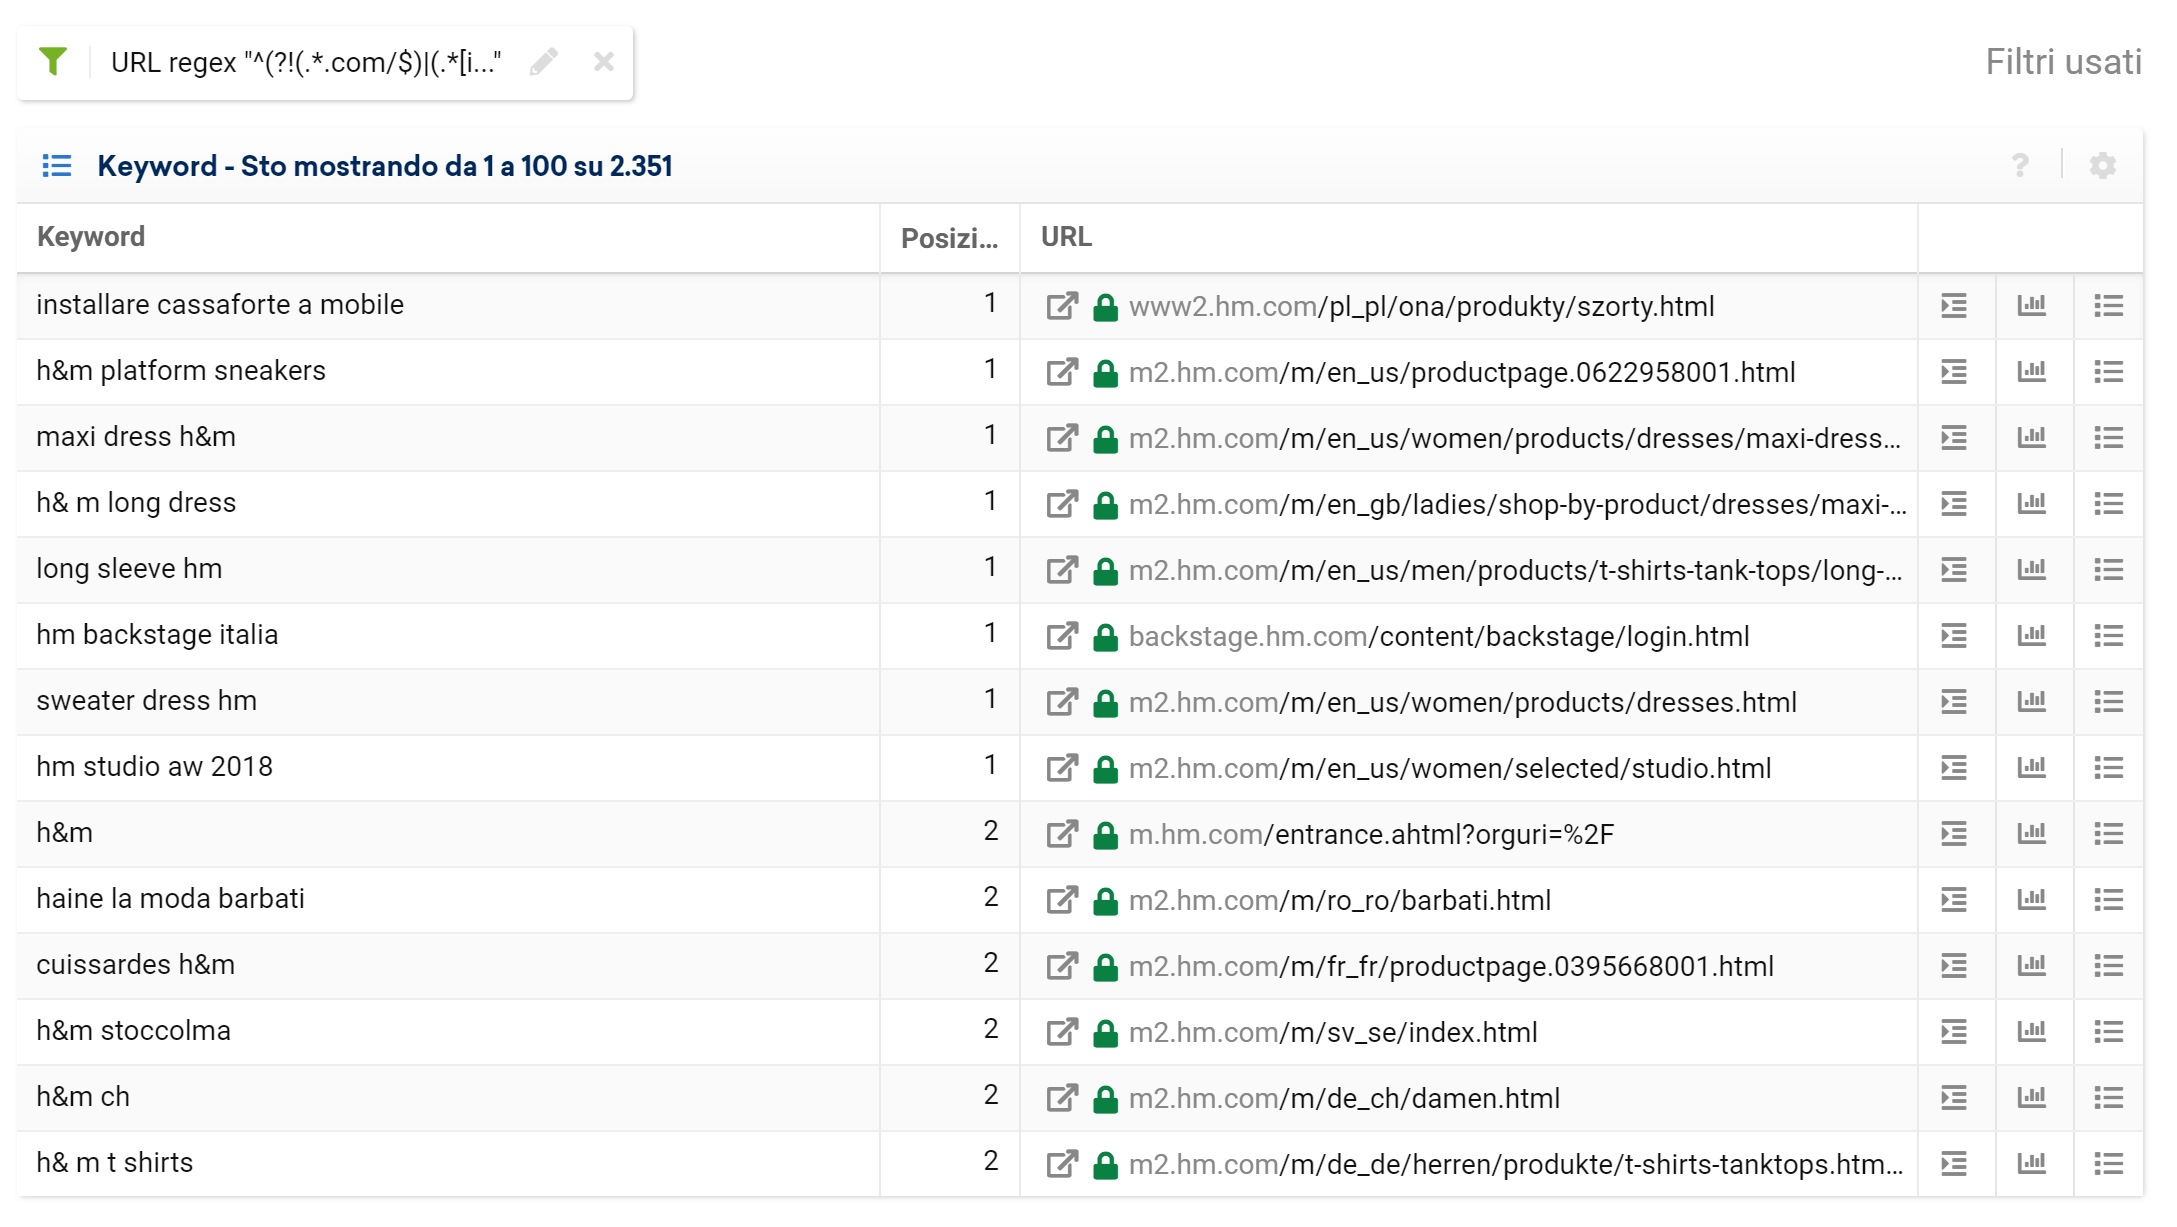Screen dimensions: 2177x1227
Task: Select keyword 'h& m long dress'
Action: tap(136, 503)
